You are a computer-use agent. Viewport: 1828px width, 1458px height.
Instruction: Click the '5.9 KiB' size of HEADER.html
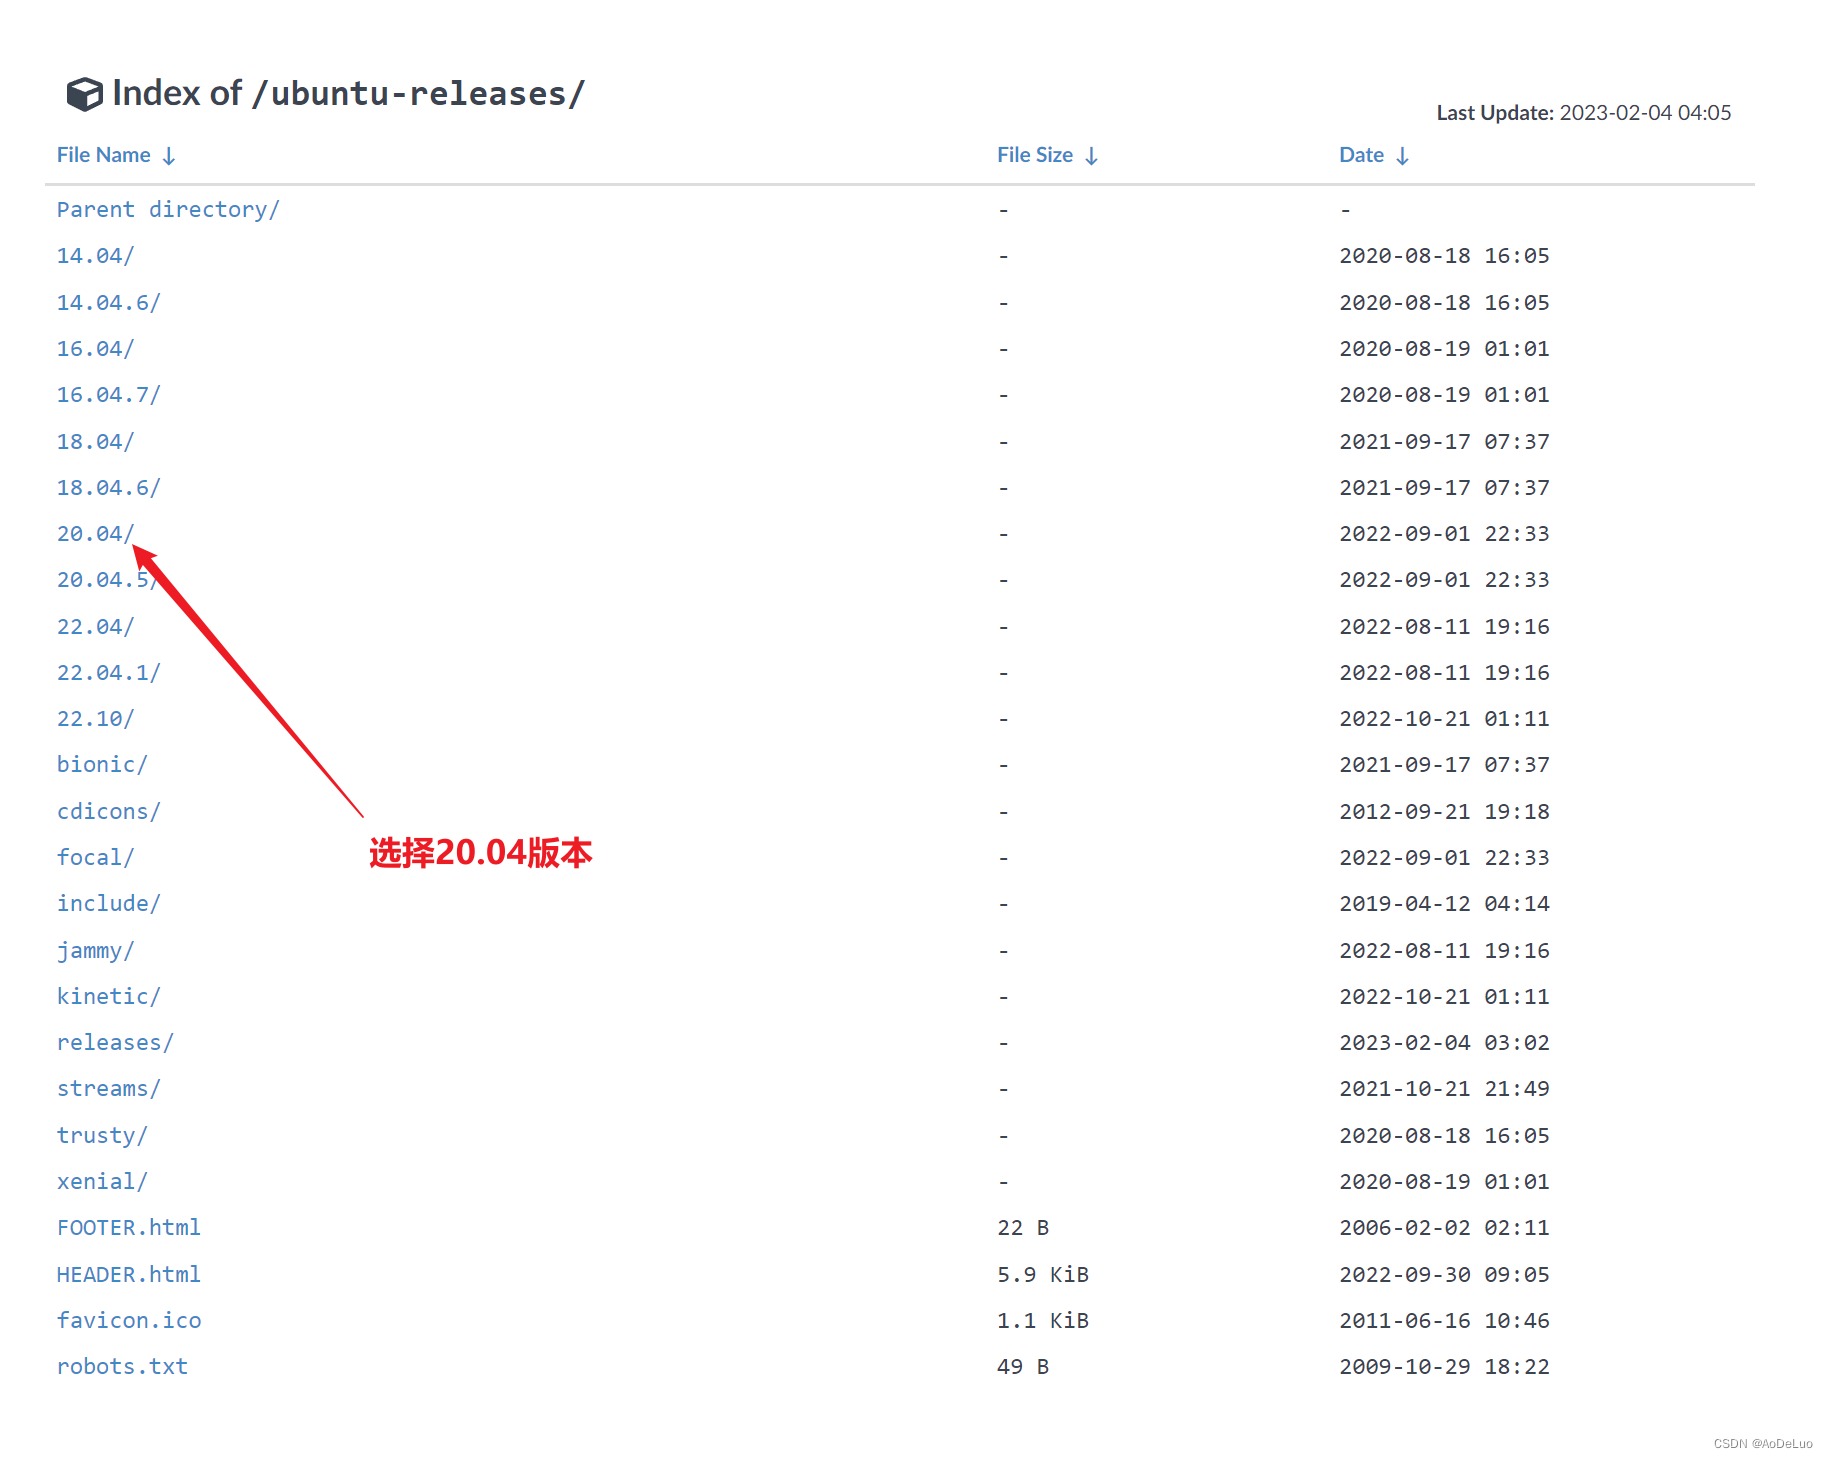pos(1043,1275)
